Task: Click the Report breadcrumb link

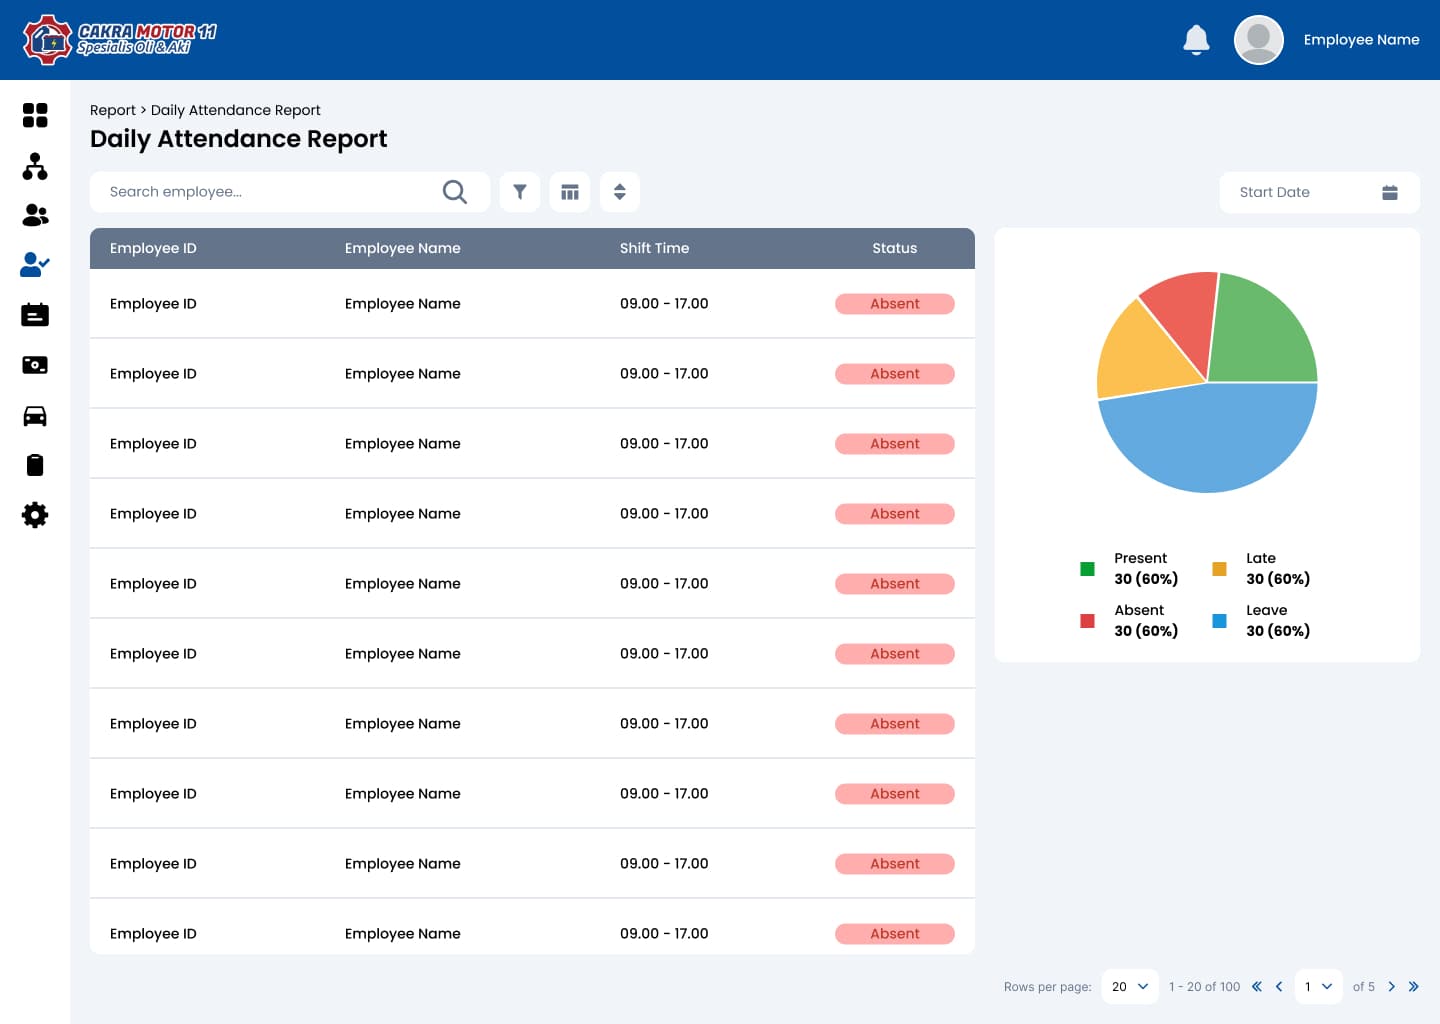Action: pos(113,110)
